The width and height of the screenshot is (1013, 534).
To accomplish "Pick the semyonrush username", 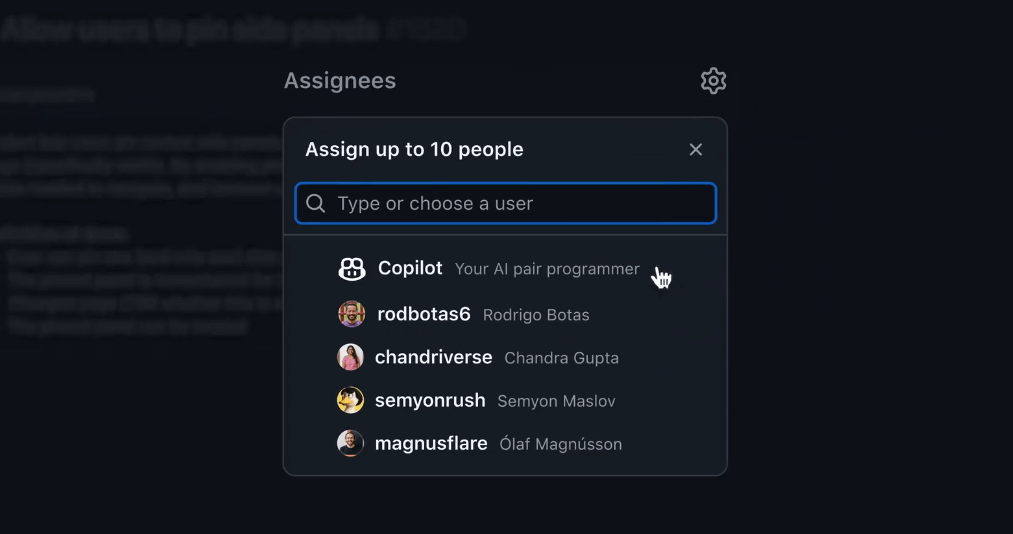I will [430, 400].
